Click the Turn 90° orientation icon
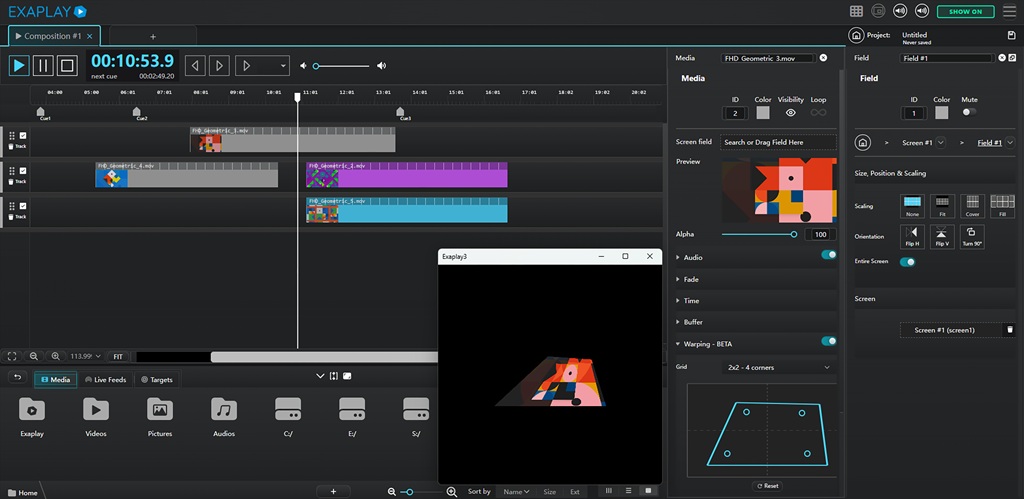The width and height of the screenshot is (1024, 499). coord(972,236)
